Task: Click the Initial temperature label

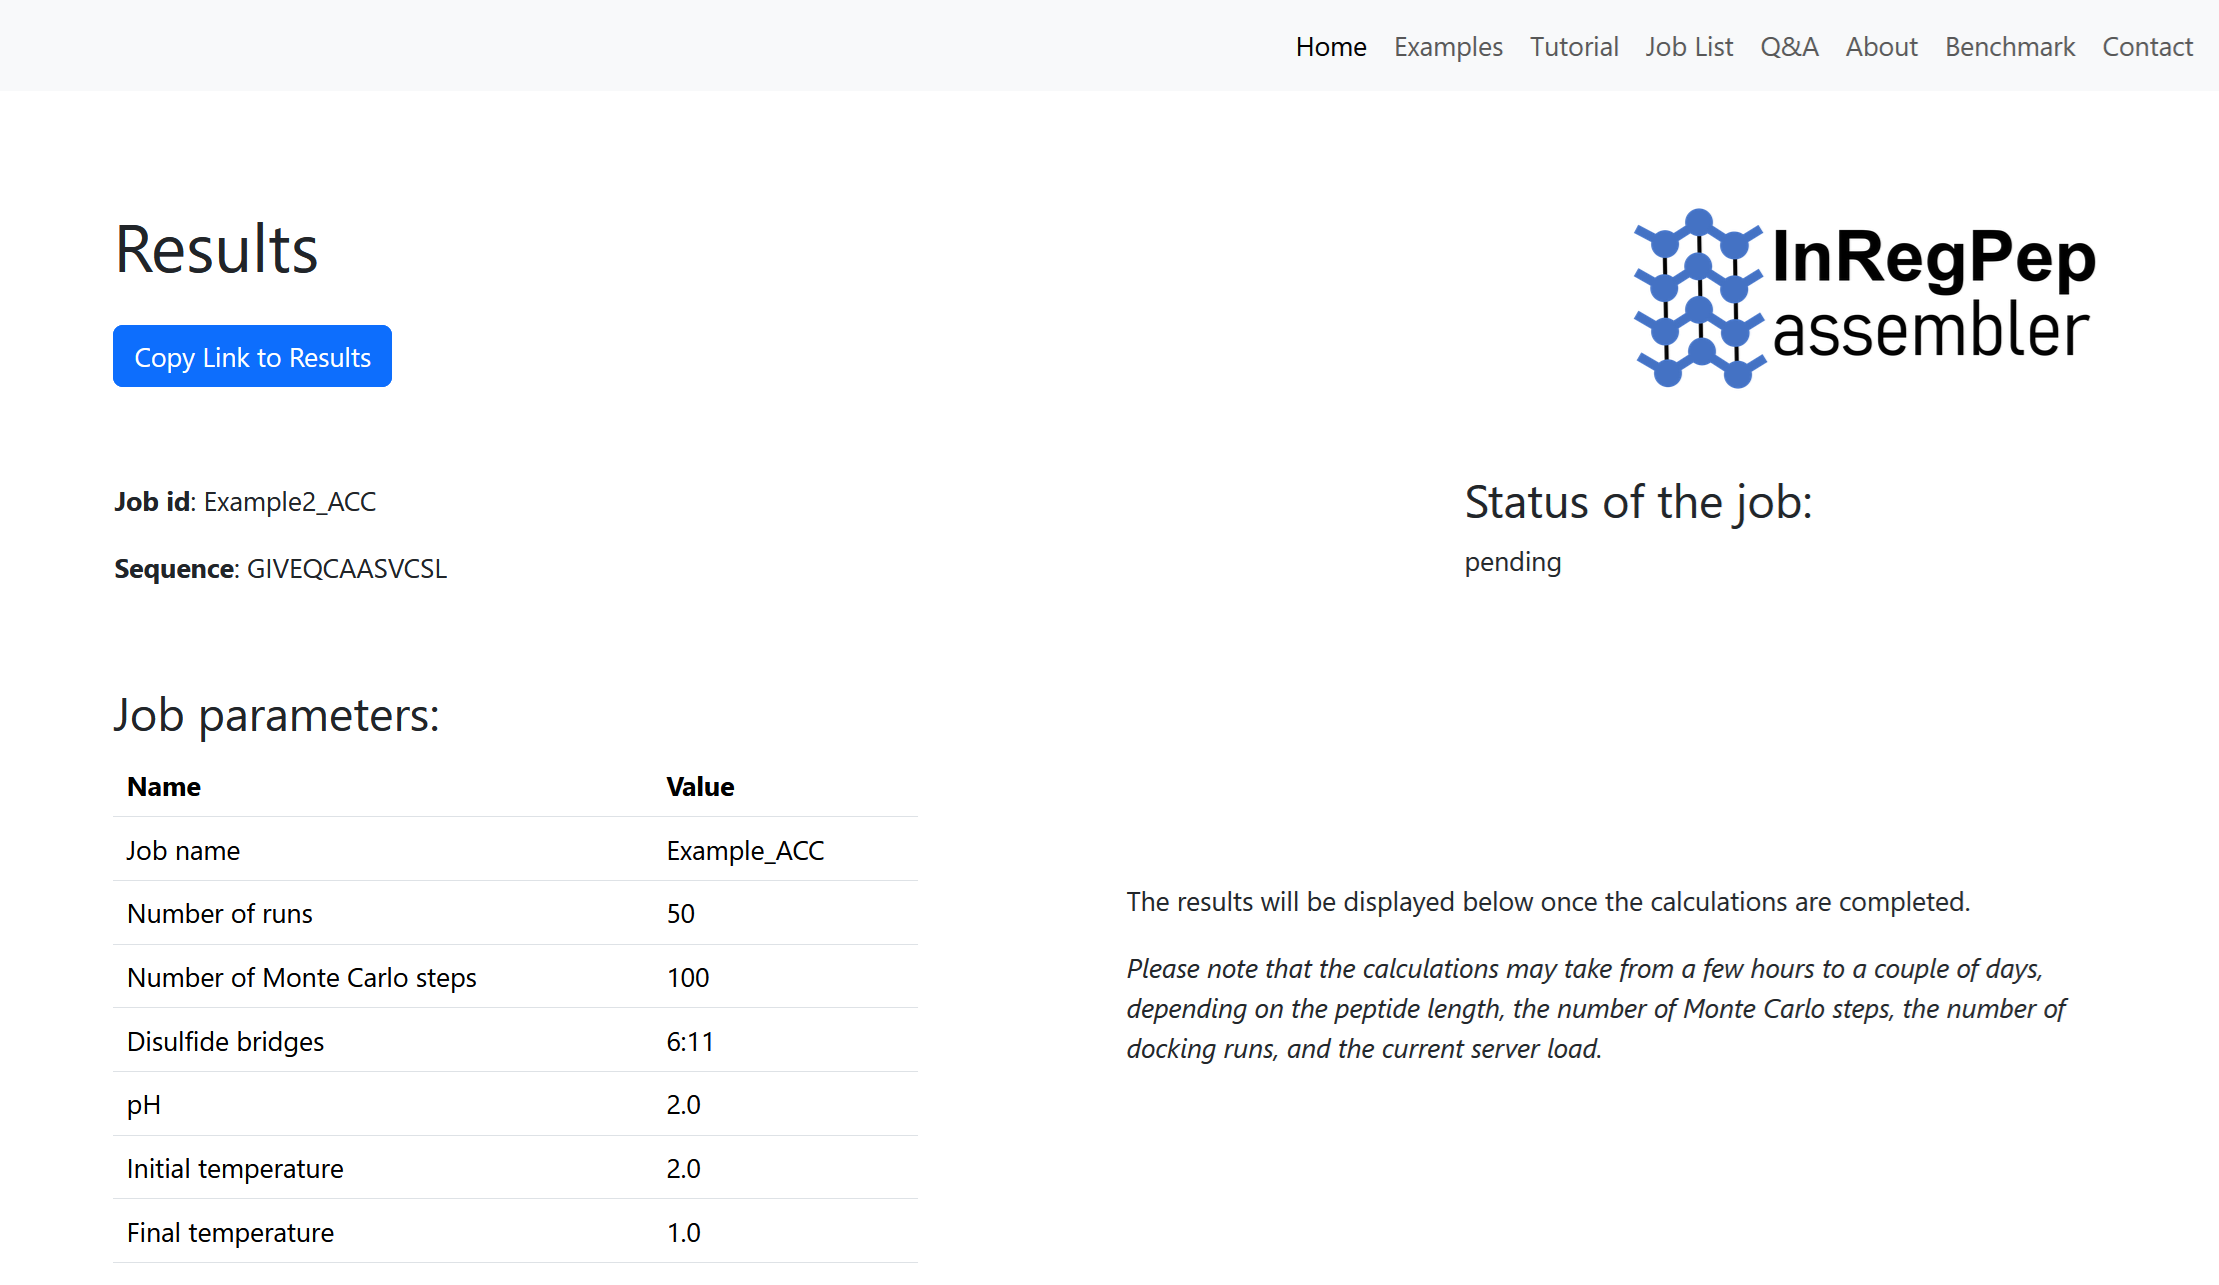Action: [x=235, y=1169]
